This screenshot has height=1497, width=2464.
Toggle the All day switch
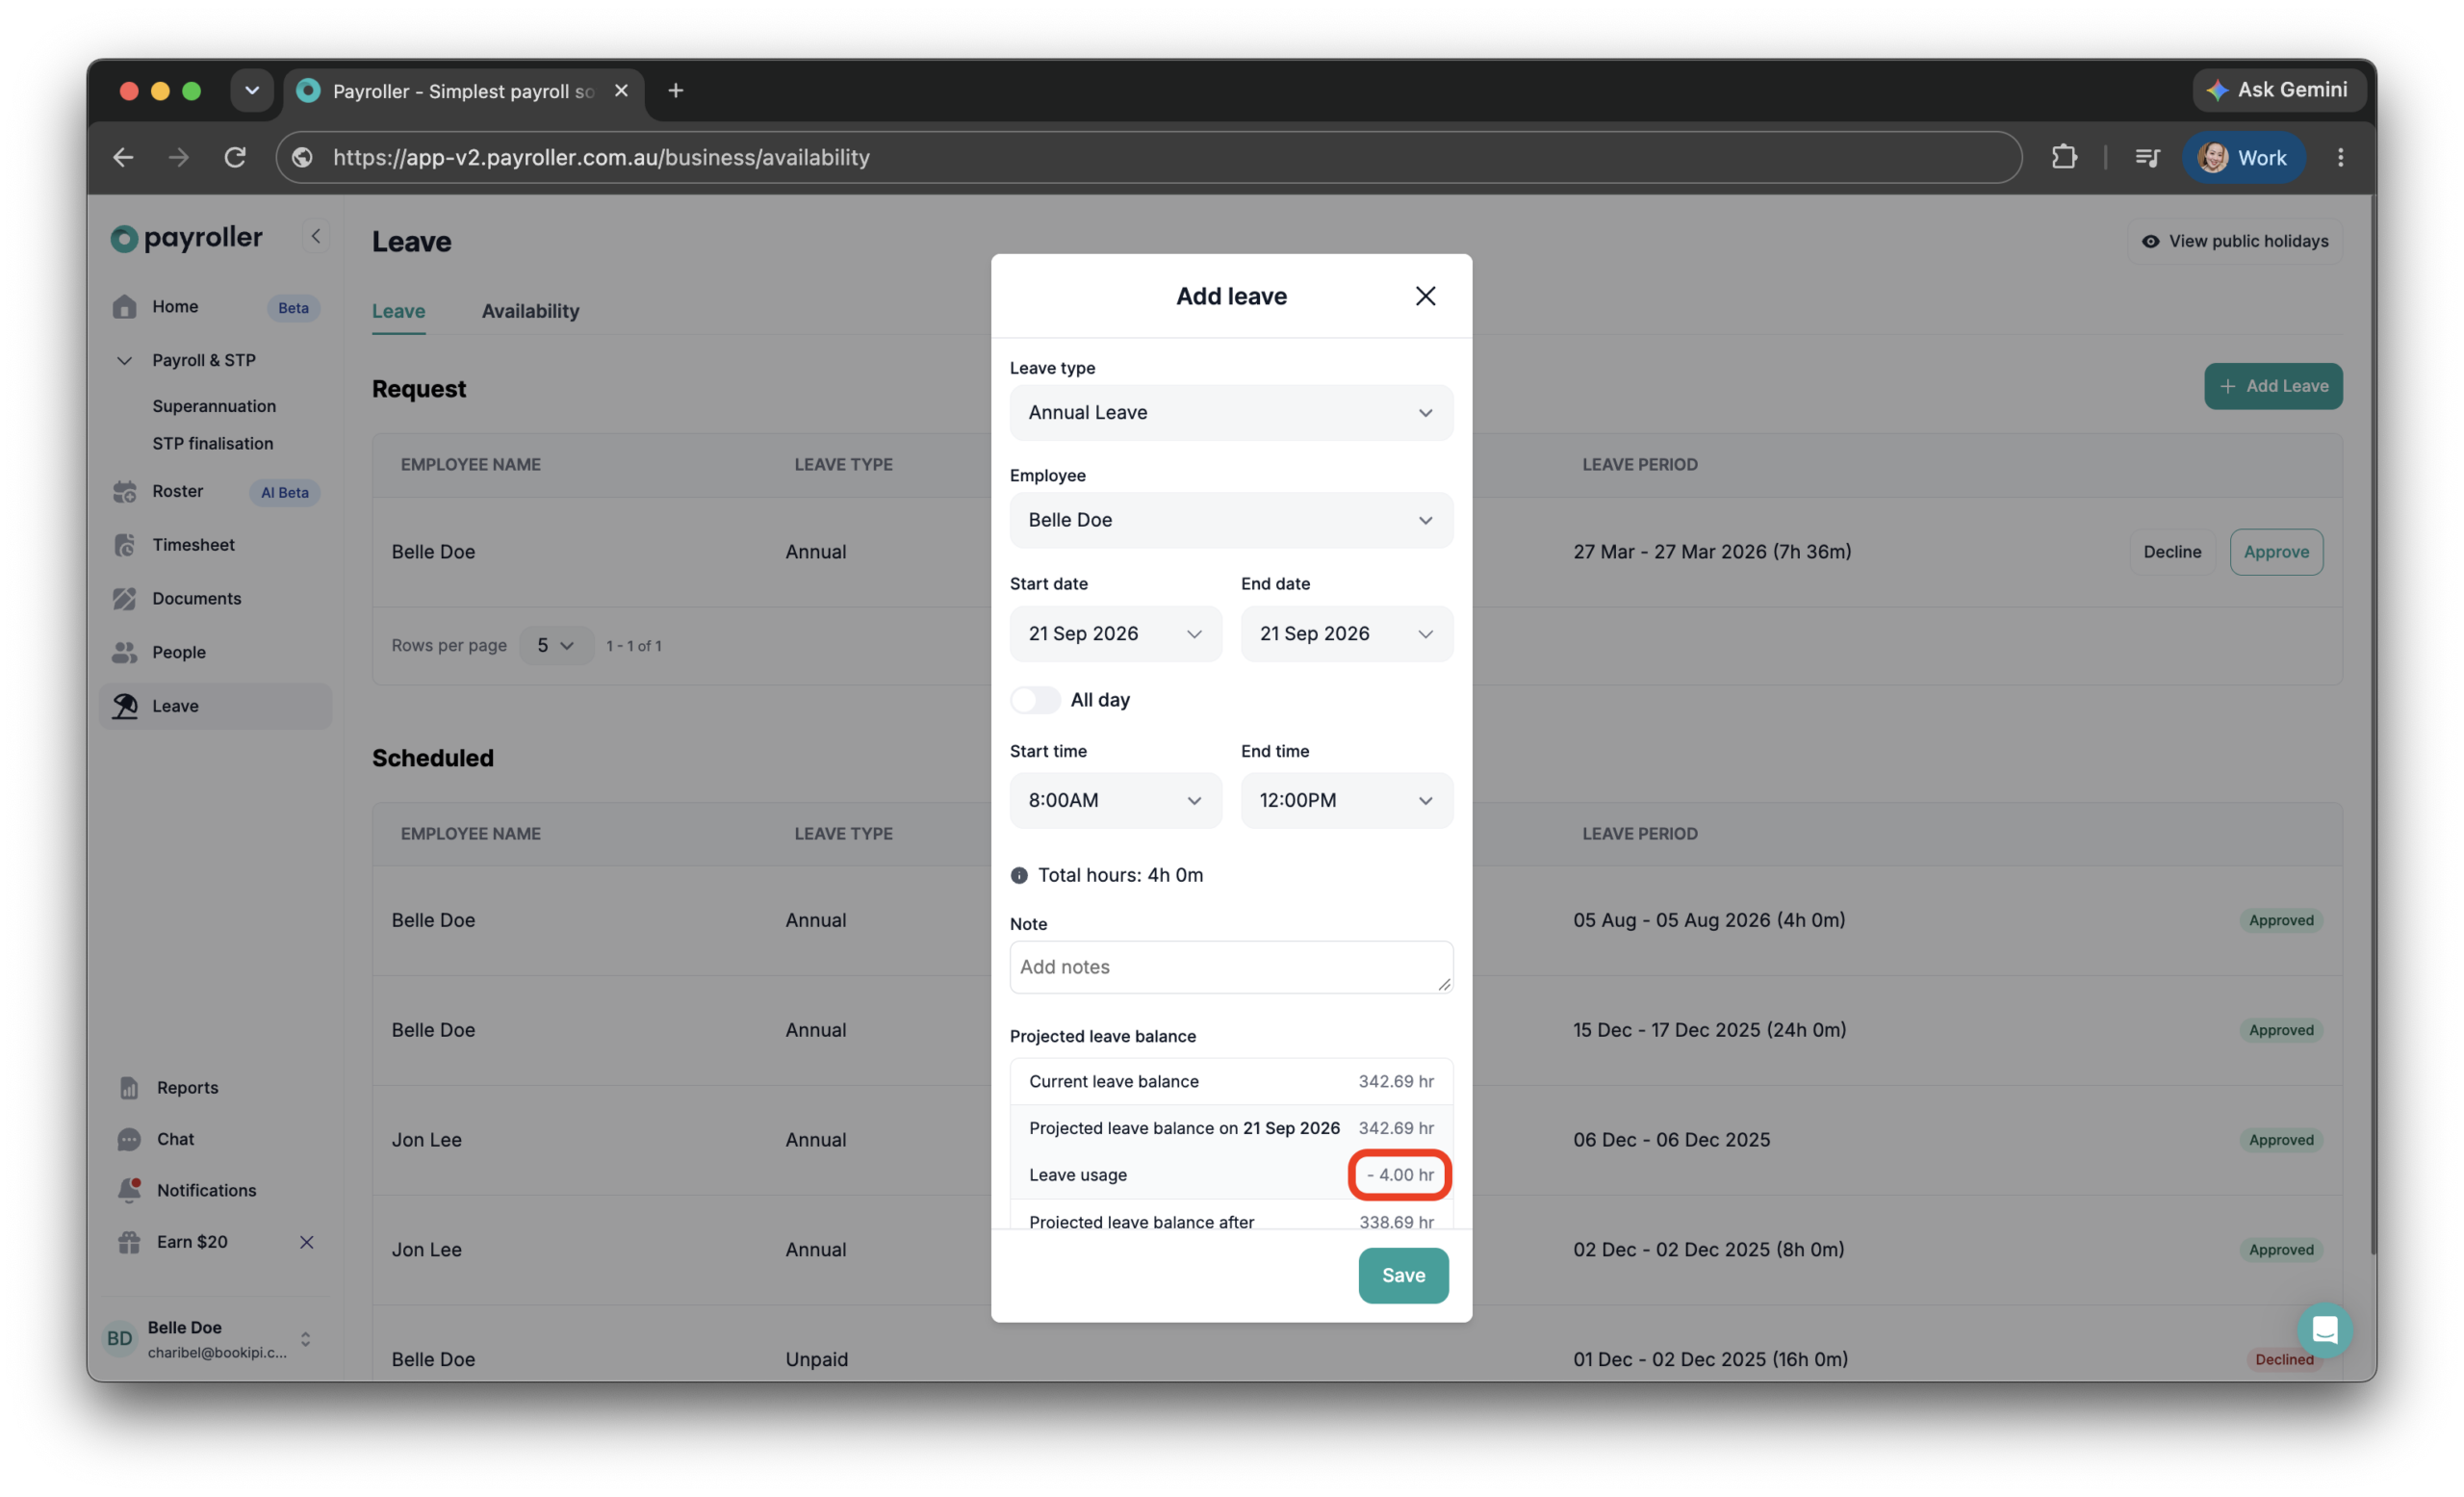click(x=1034, y=700)
